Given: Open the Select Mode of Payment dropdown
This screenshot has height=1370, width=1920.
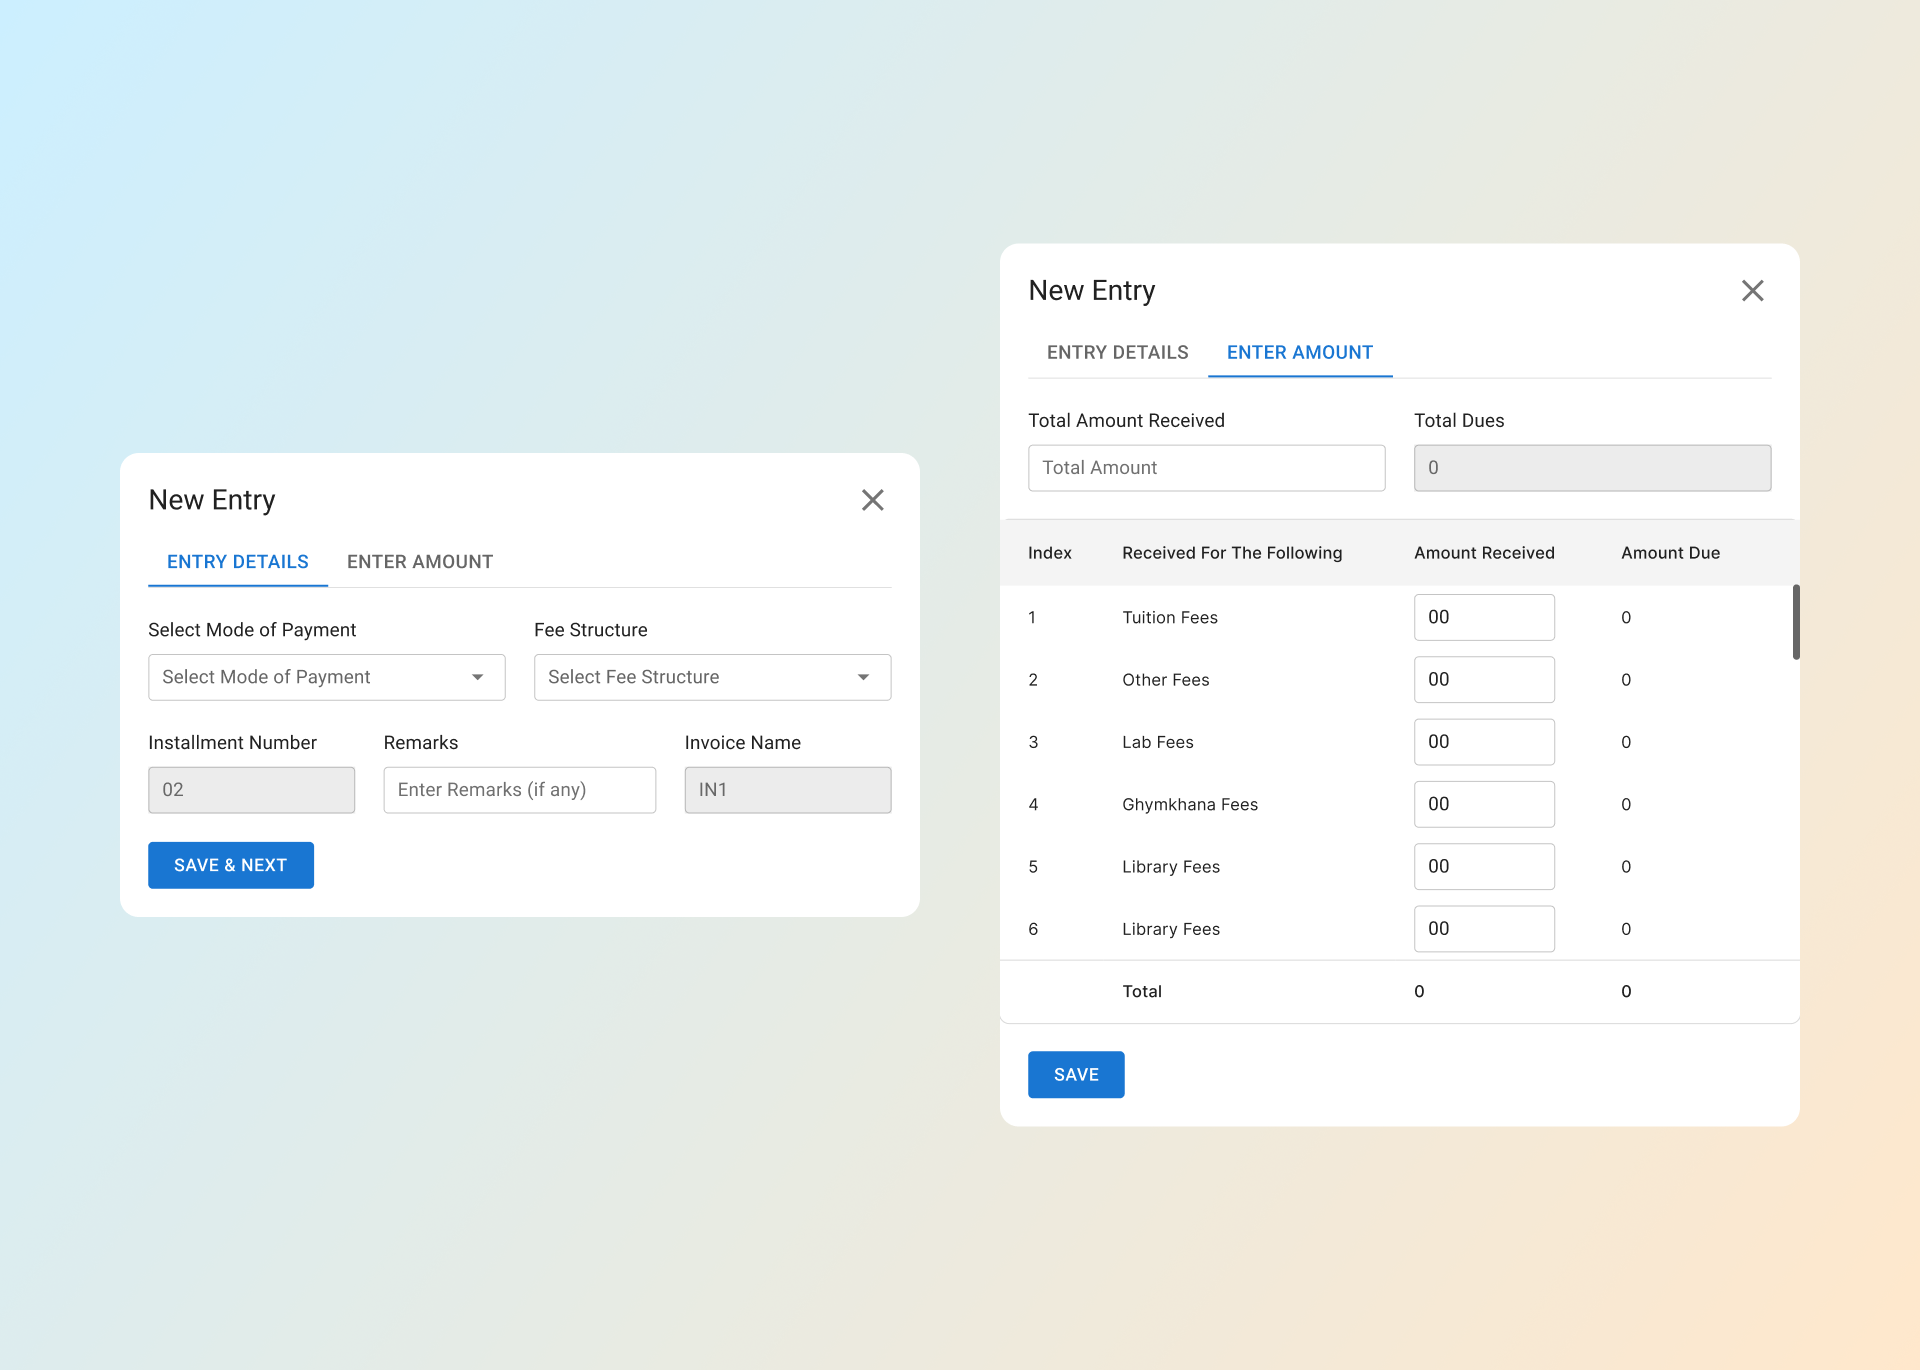Looking at the screenshot, I should 327,677.
